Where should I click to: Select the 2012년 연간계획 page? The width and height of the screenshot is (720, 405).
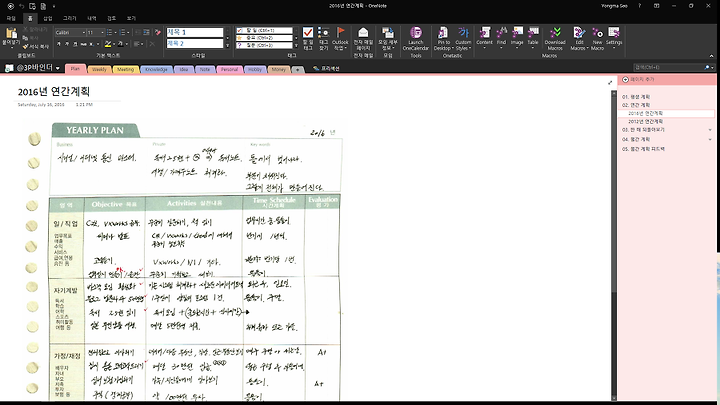point(645,122)
